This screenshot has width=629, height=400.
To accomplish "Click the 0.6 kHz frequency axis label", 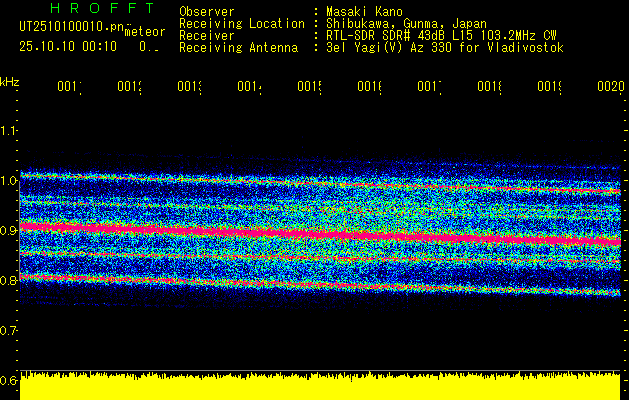I will pyautogui.click(x=8, y=380).
